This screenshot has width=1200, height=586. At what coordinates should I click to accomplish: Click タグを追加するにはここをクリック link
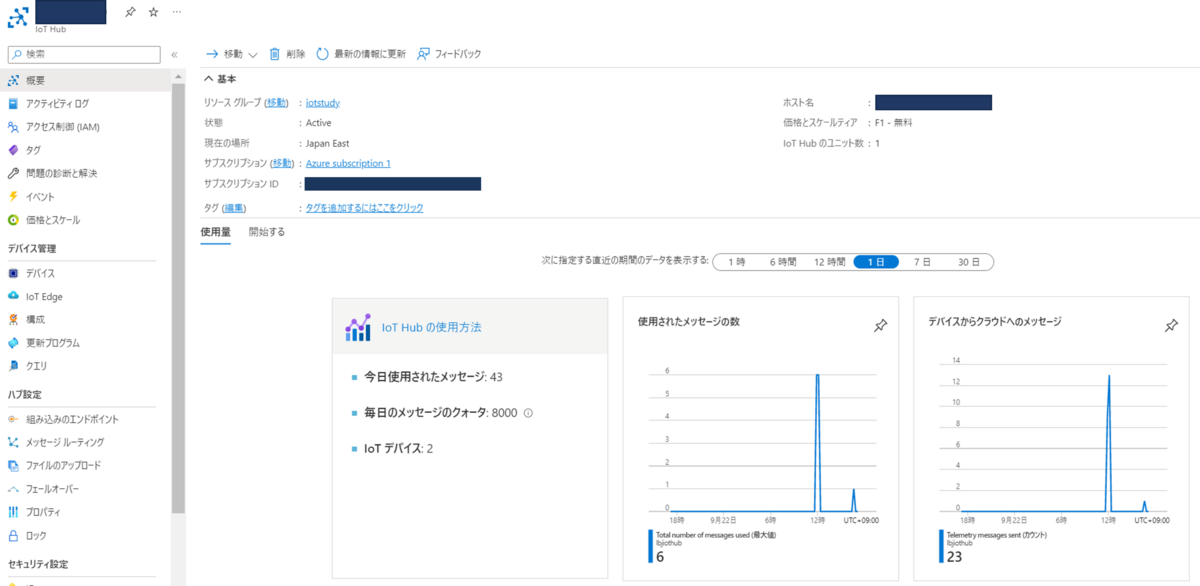pyautogui.click(x=364, y=208)
